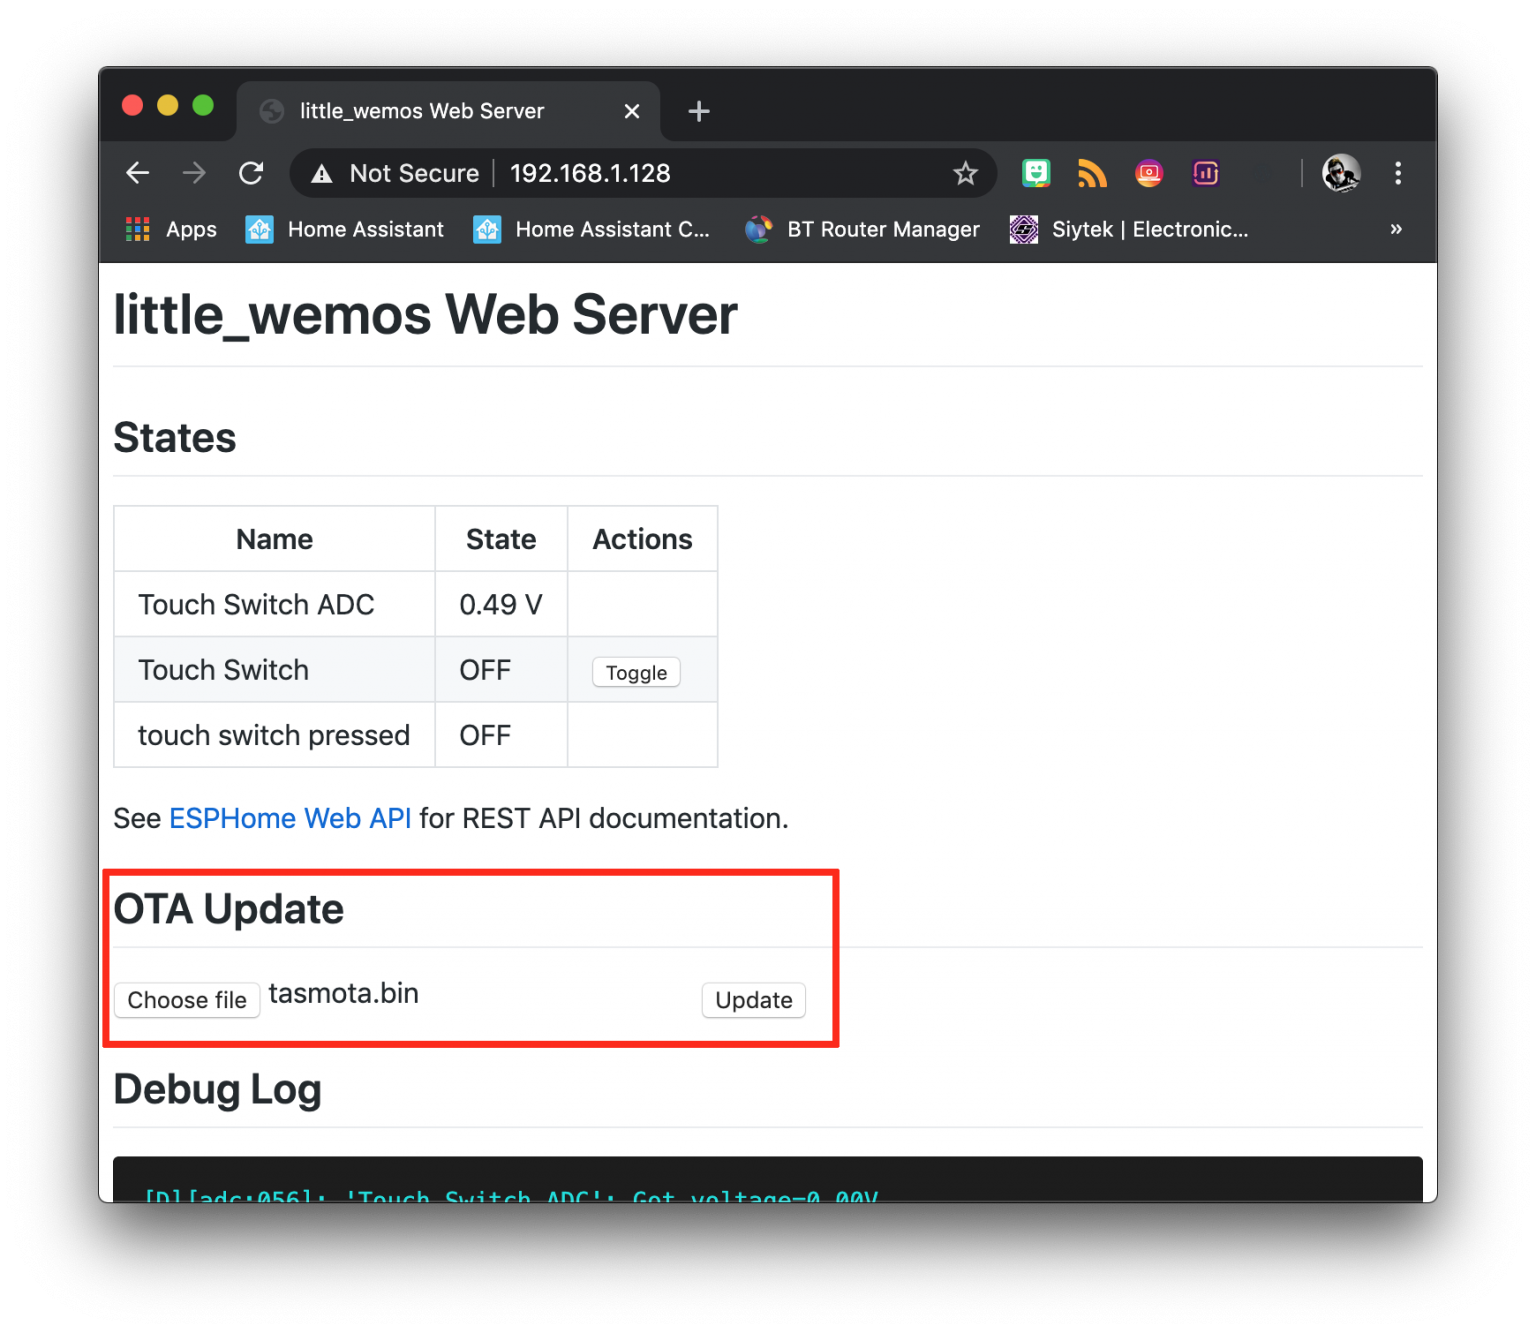Bookmark this page with the star
Viewport: 1536px width, 1333px height.
point(965,173)
